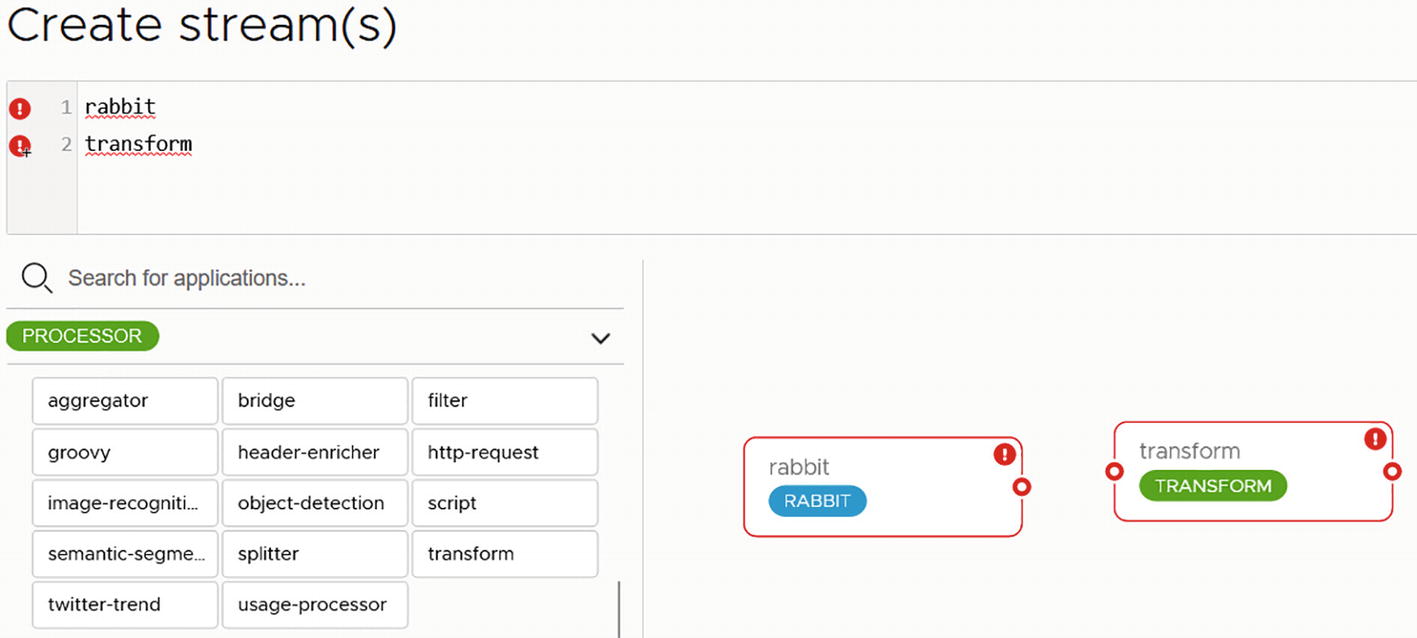Click error badge on rabbit node
Image resolution: width=1417 pixels, height=638 pixels.
coord(1004,455)
